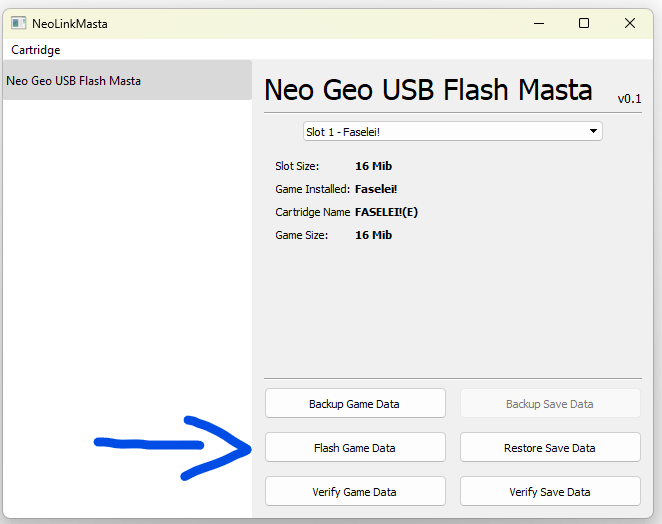Click the Cartridge Name value FASELEI!(E)
662x524 pixels.
pos(386,212)
